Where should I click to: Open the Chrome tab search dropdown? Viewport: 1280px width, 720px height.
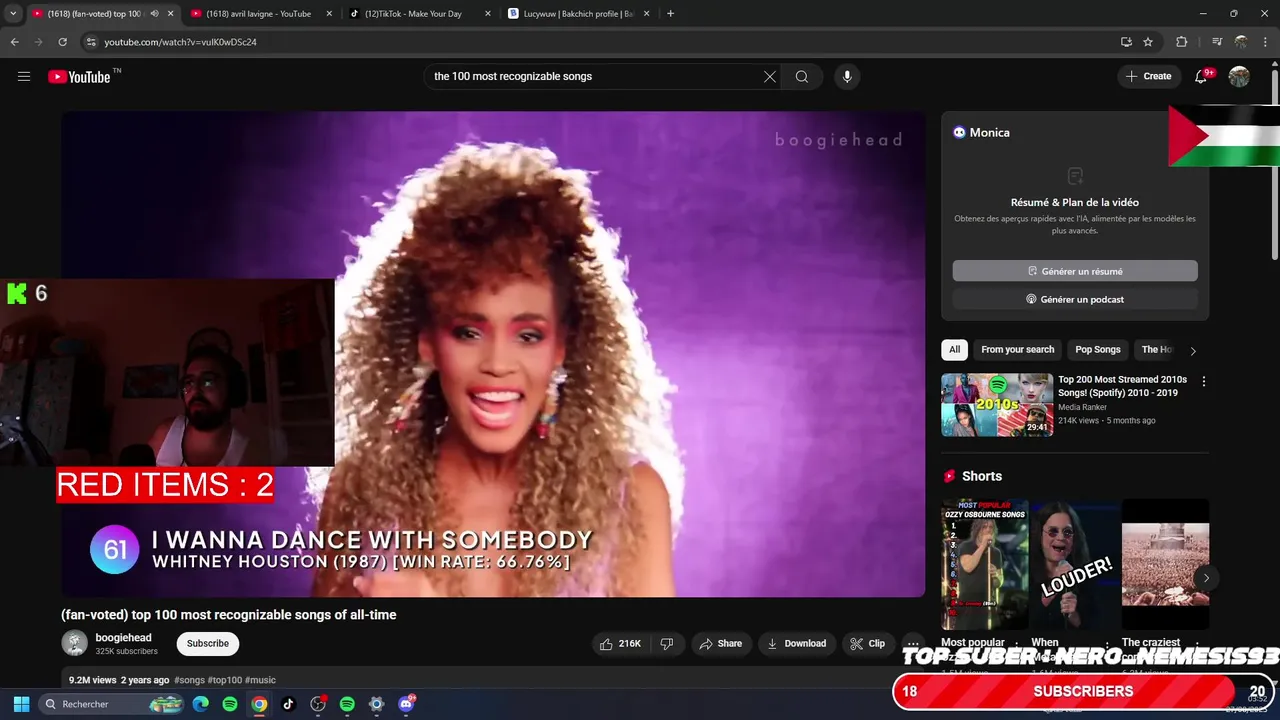click(13, 14)
